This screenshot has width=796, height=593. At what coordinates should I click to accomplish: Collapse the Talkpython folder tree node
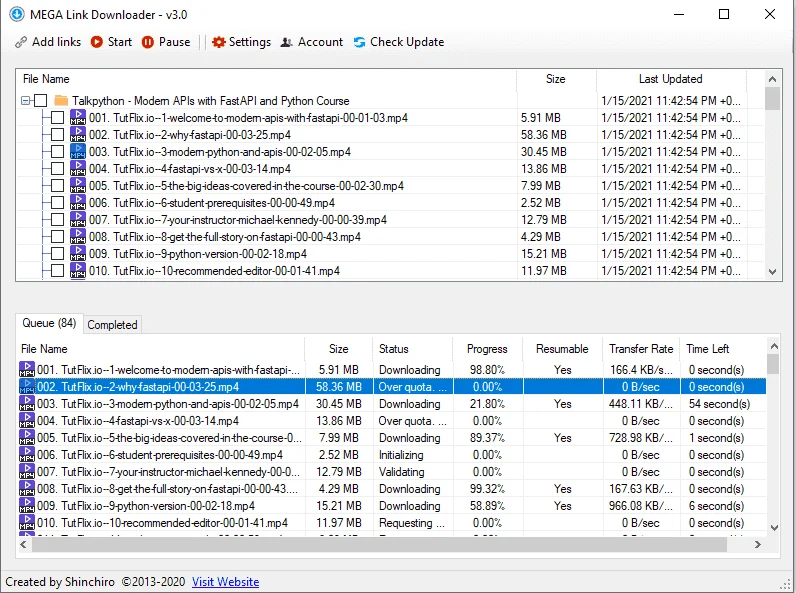(x=25, y=101)
